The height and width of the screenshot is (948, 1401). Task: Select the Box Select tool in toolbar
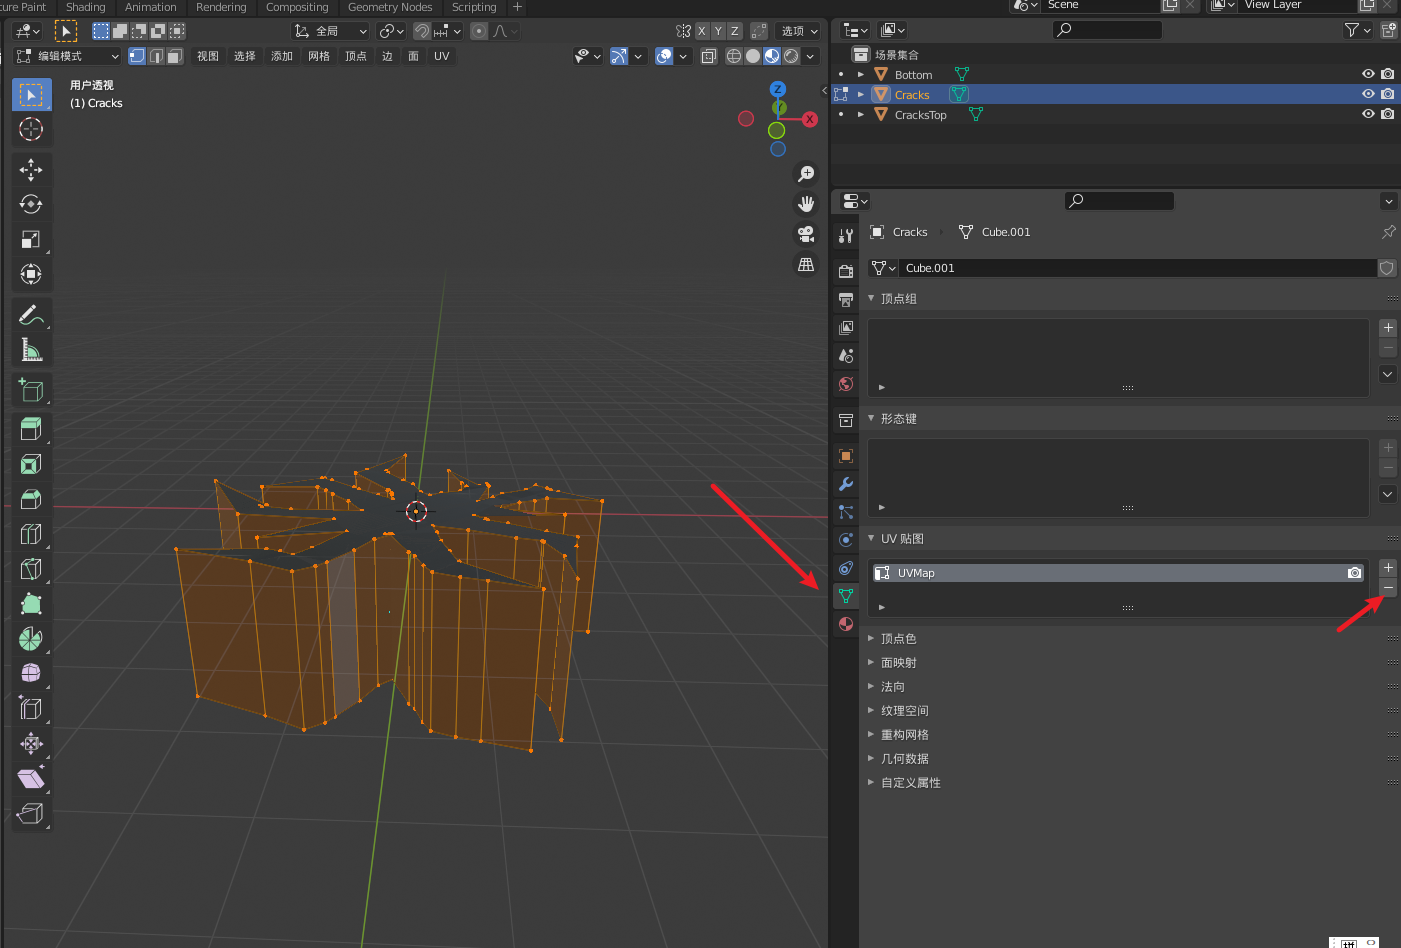31,95
